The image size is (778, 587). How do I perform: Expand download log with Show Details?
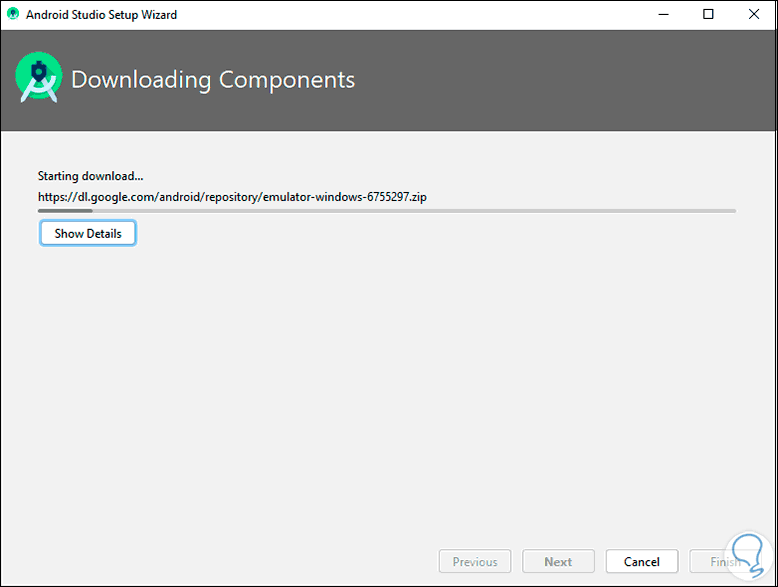(88, 233)
